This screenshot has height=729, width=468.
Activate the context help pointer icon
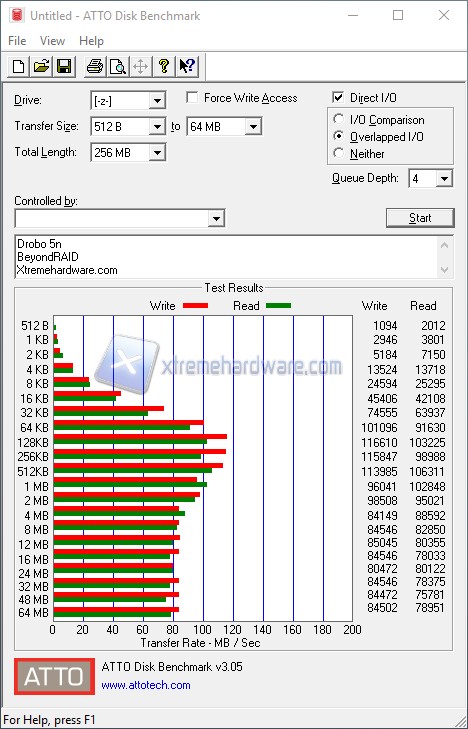pyautogui.click(x=187, y=66)
